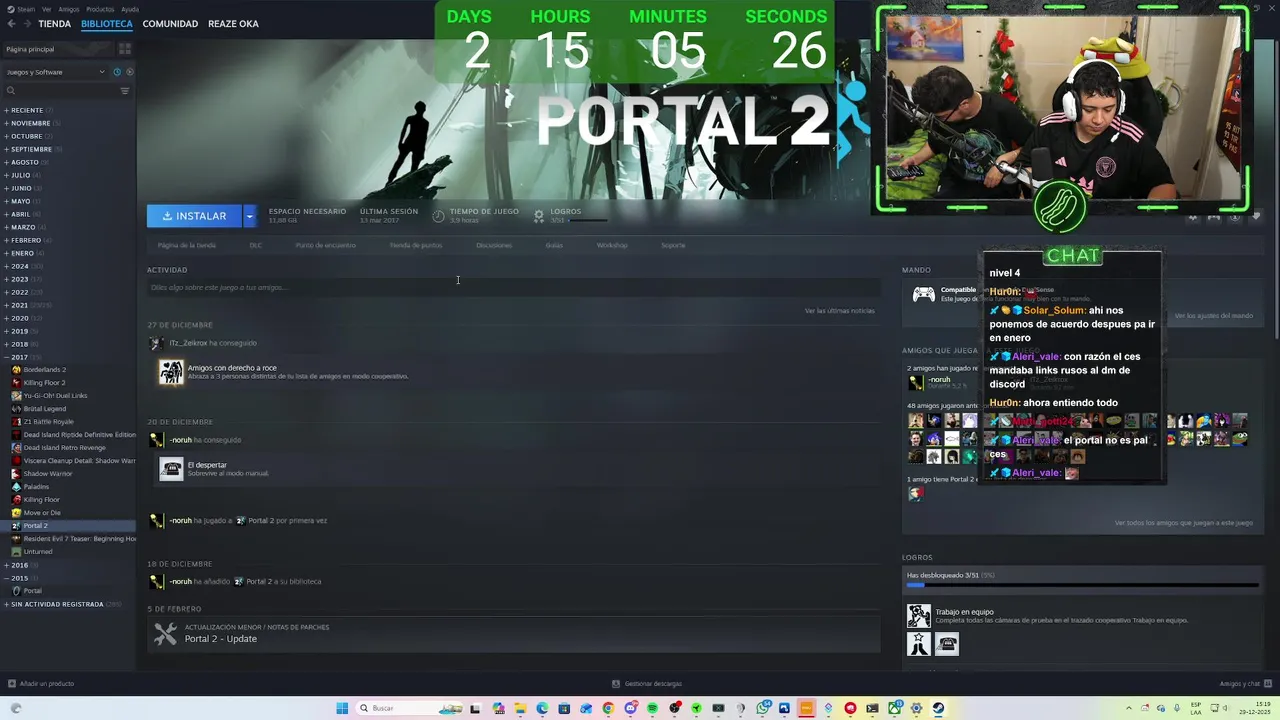Open Portal 2 DLC tab
This screenshot has height=720, width=1280.
pos(256,245)
